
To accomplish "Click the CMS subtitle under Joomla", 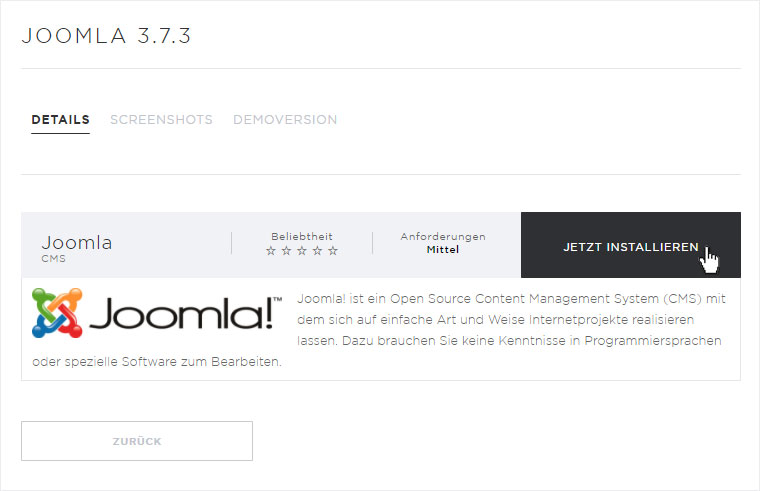I will click(53, 259).
